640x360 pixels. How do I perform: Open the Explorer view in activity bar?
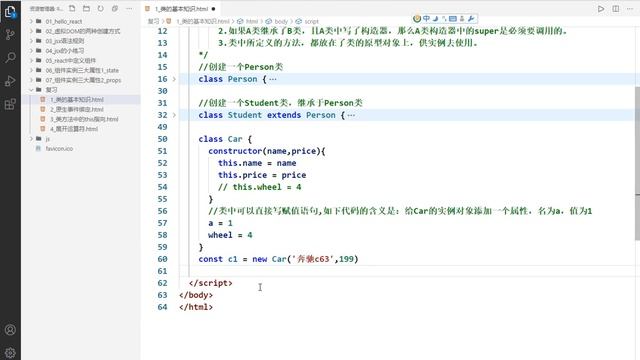point(10,12)
